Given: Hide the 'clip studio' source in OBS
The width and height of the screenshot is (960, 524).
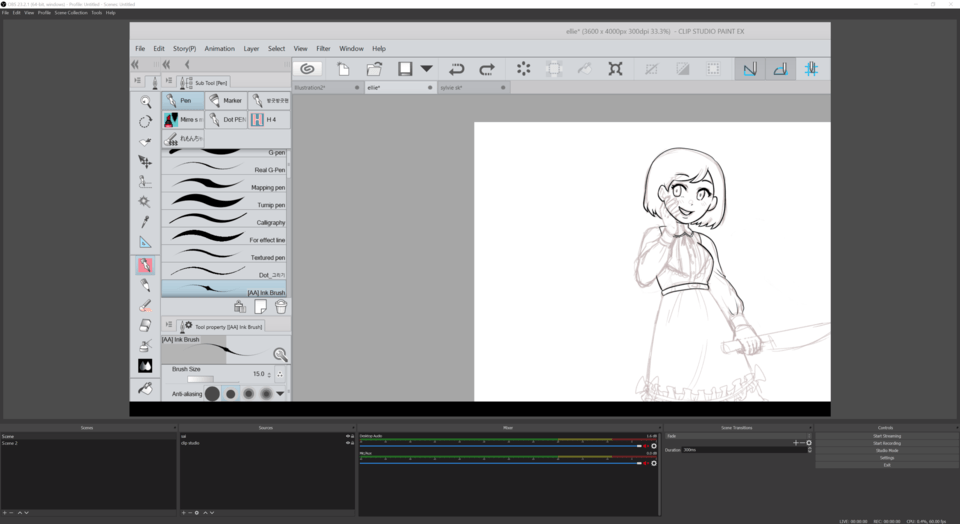Looking at the screenshot, I should pos(348,442).
